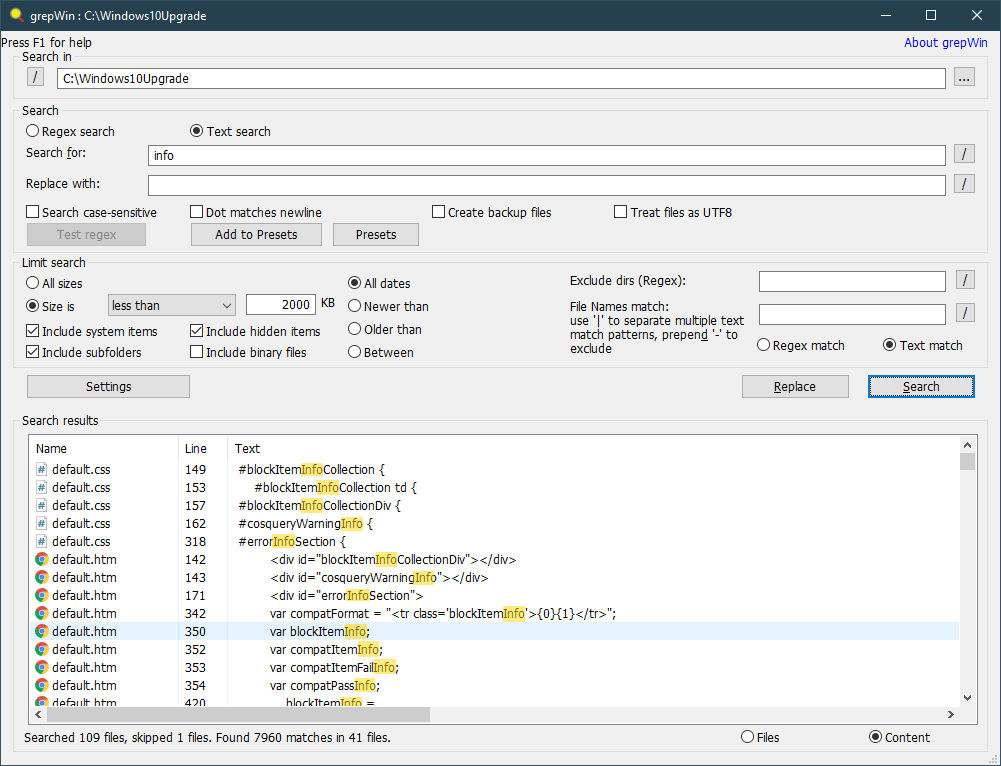Select Older than date option
Image resolution: width=1001 pixels, height=766 pixels.
(x=385, y=329)
